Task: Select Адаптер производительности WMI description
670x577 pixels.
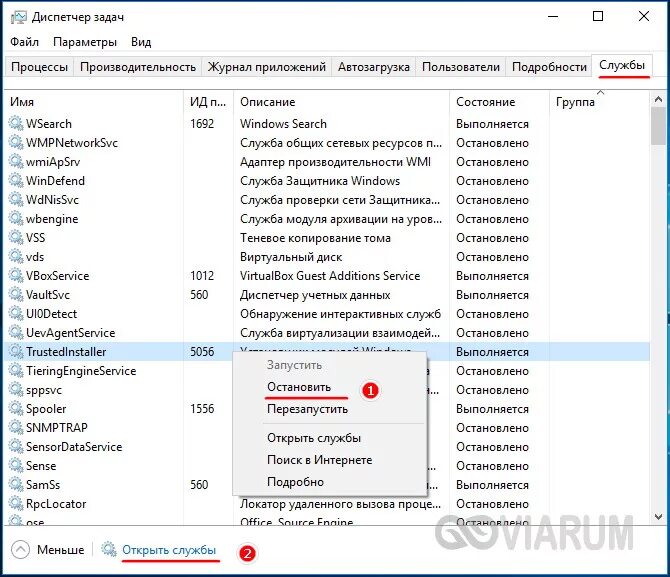Action: coord(335,162)
